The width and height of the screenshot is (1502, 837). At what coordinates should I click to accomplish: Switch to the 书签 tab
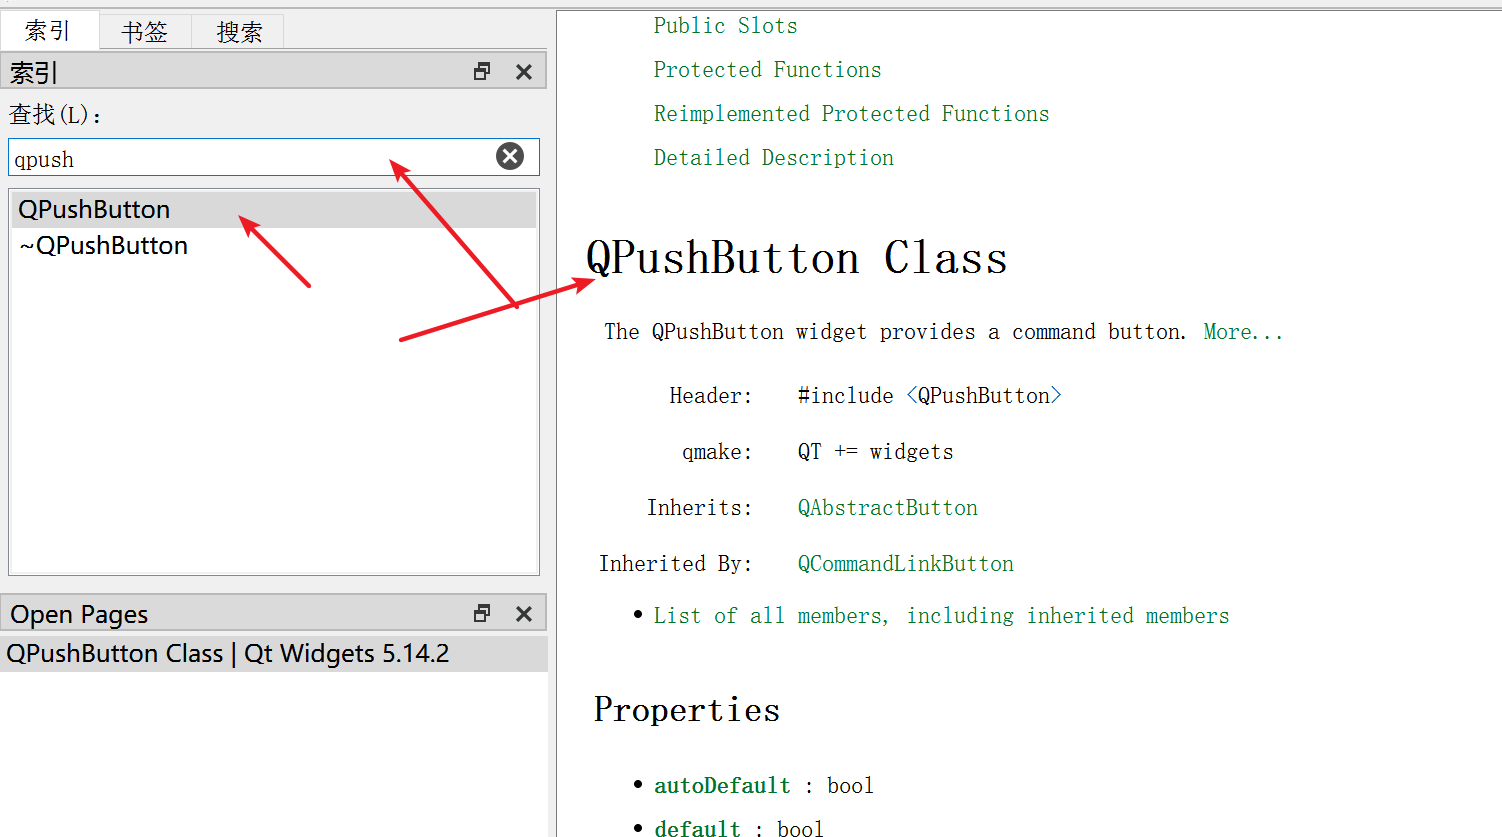(x=144, y=32)
